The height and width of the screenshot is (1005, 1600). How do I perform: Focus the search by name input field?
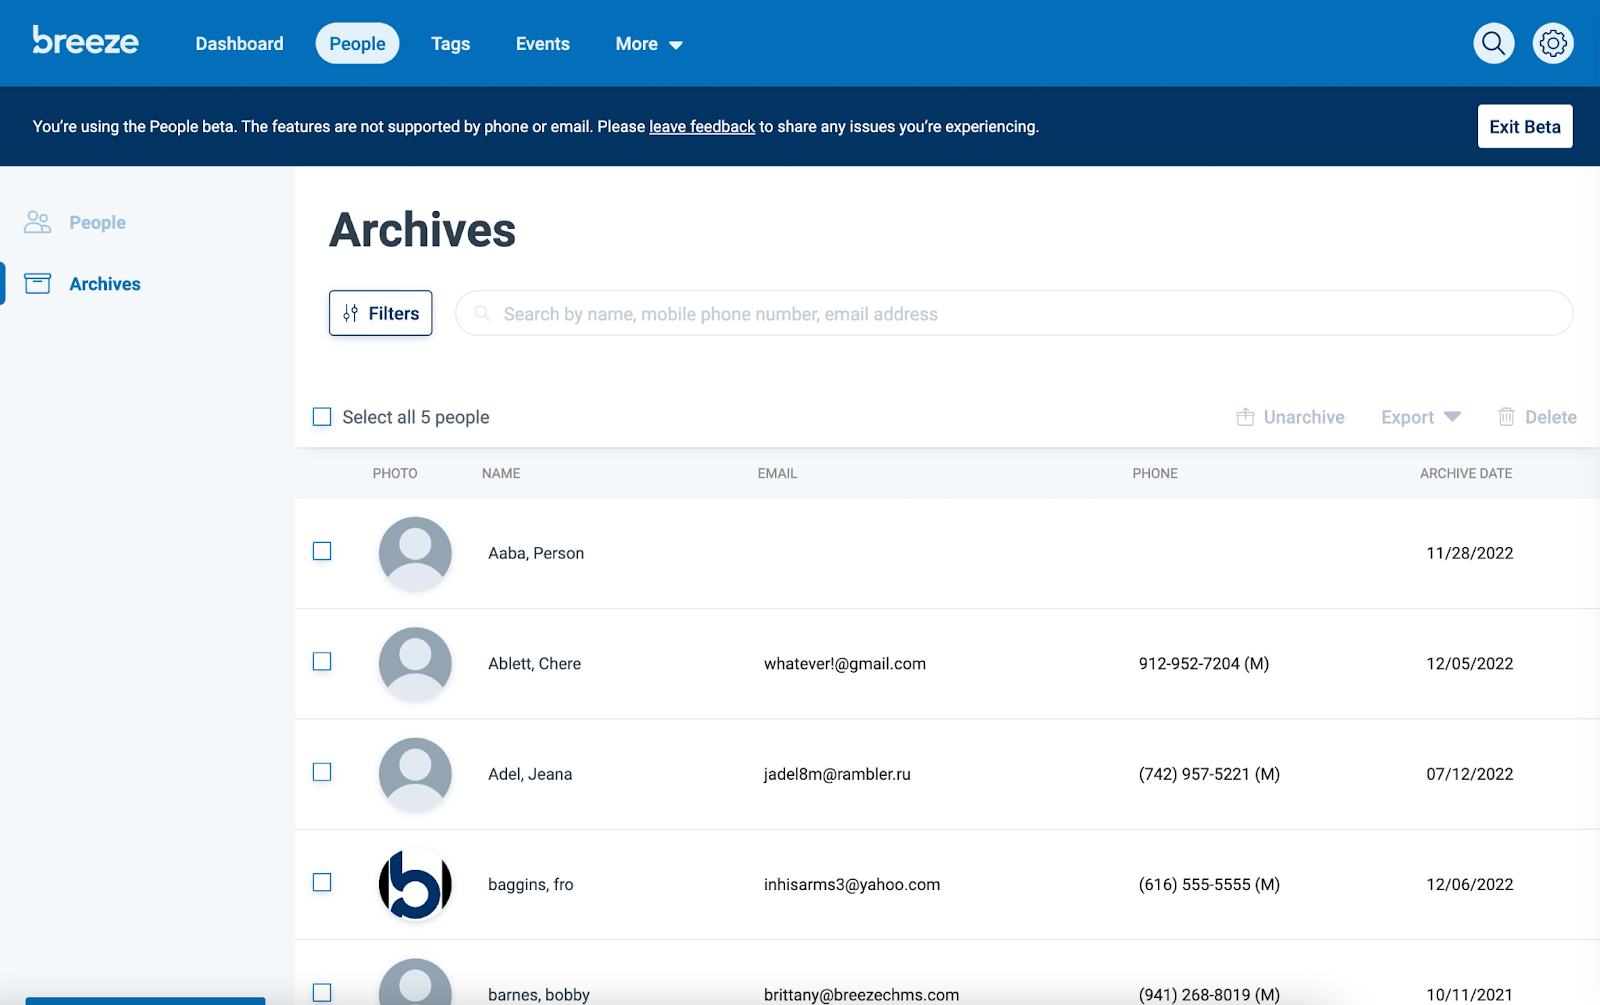pyautogui.click(x=1014, y=313)
